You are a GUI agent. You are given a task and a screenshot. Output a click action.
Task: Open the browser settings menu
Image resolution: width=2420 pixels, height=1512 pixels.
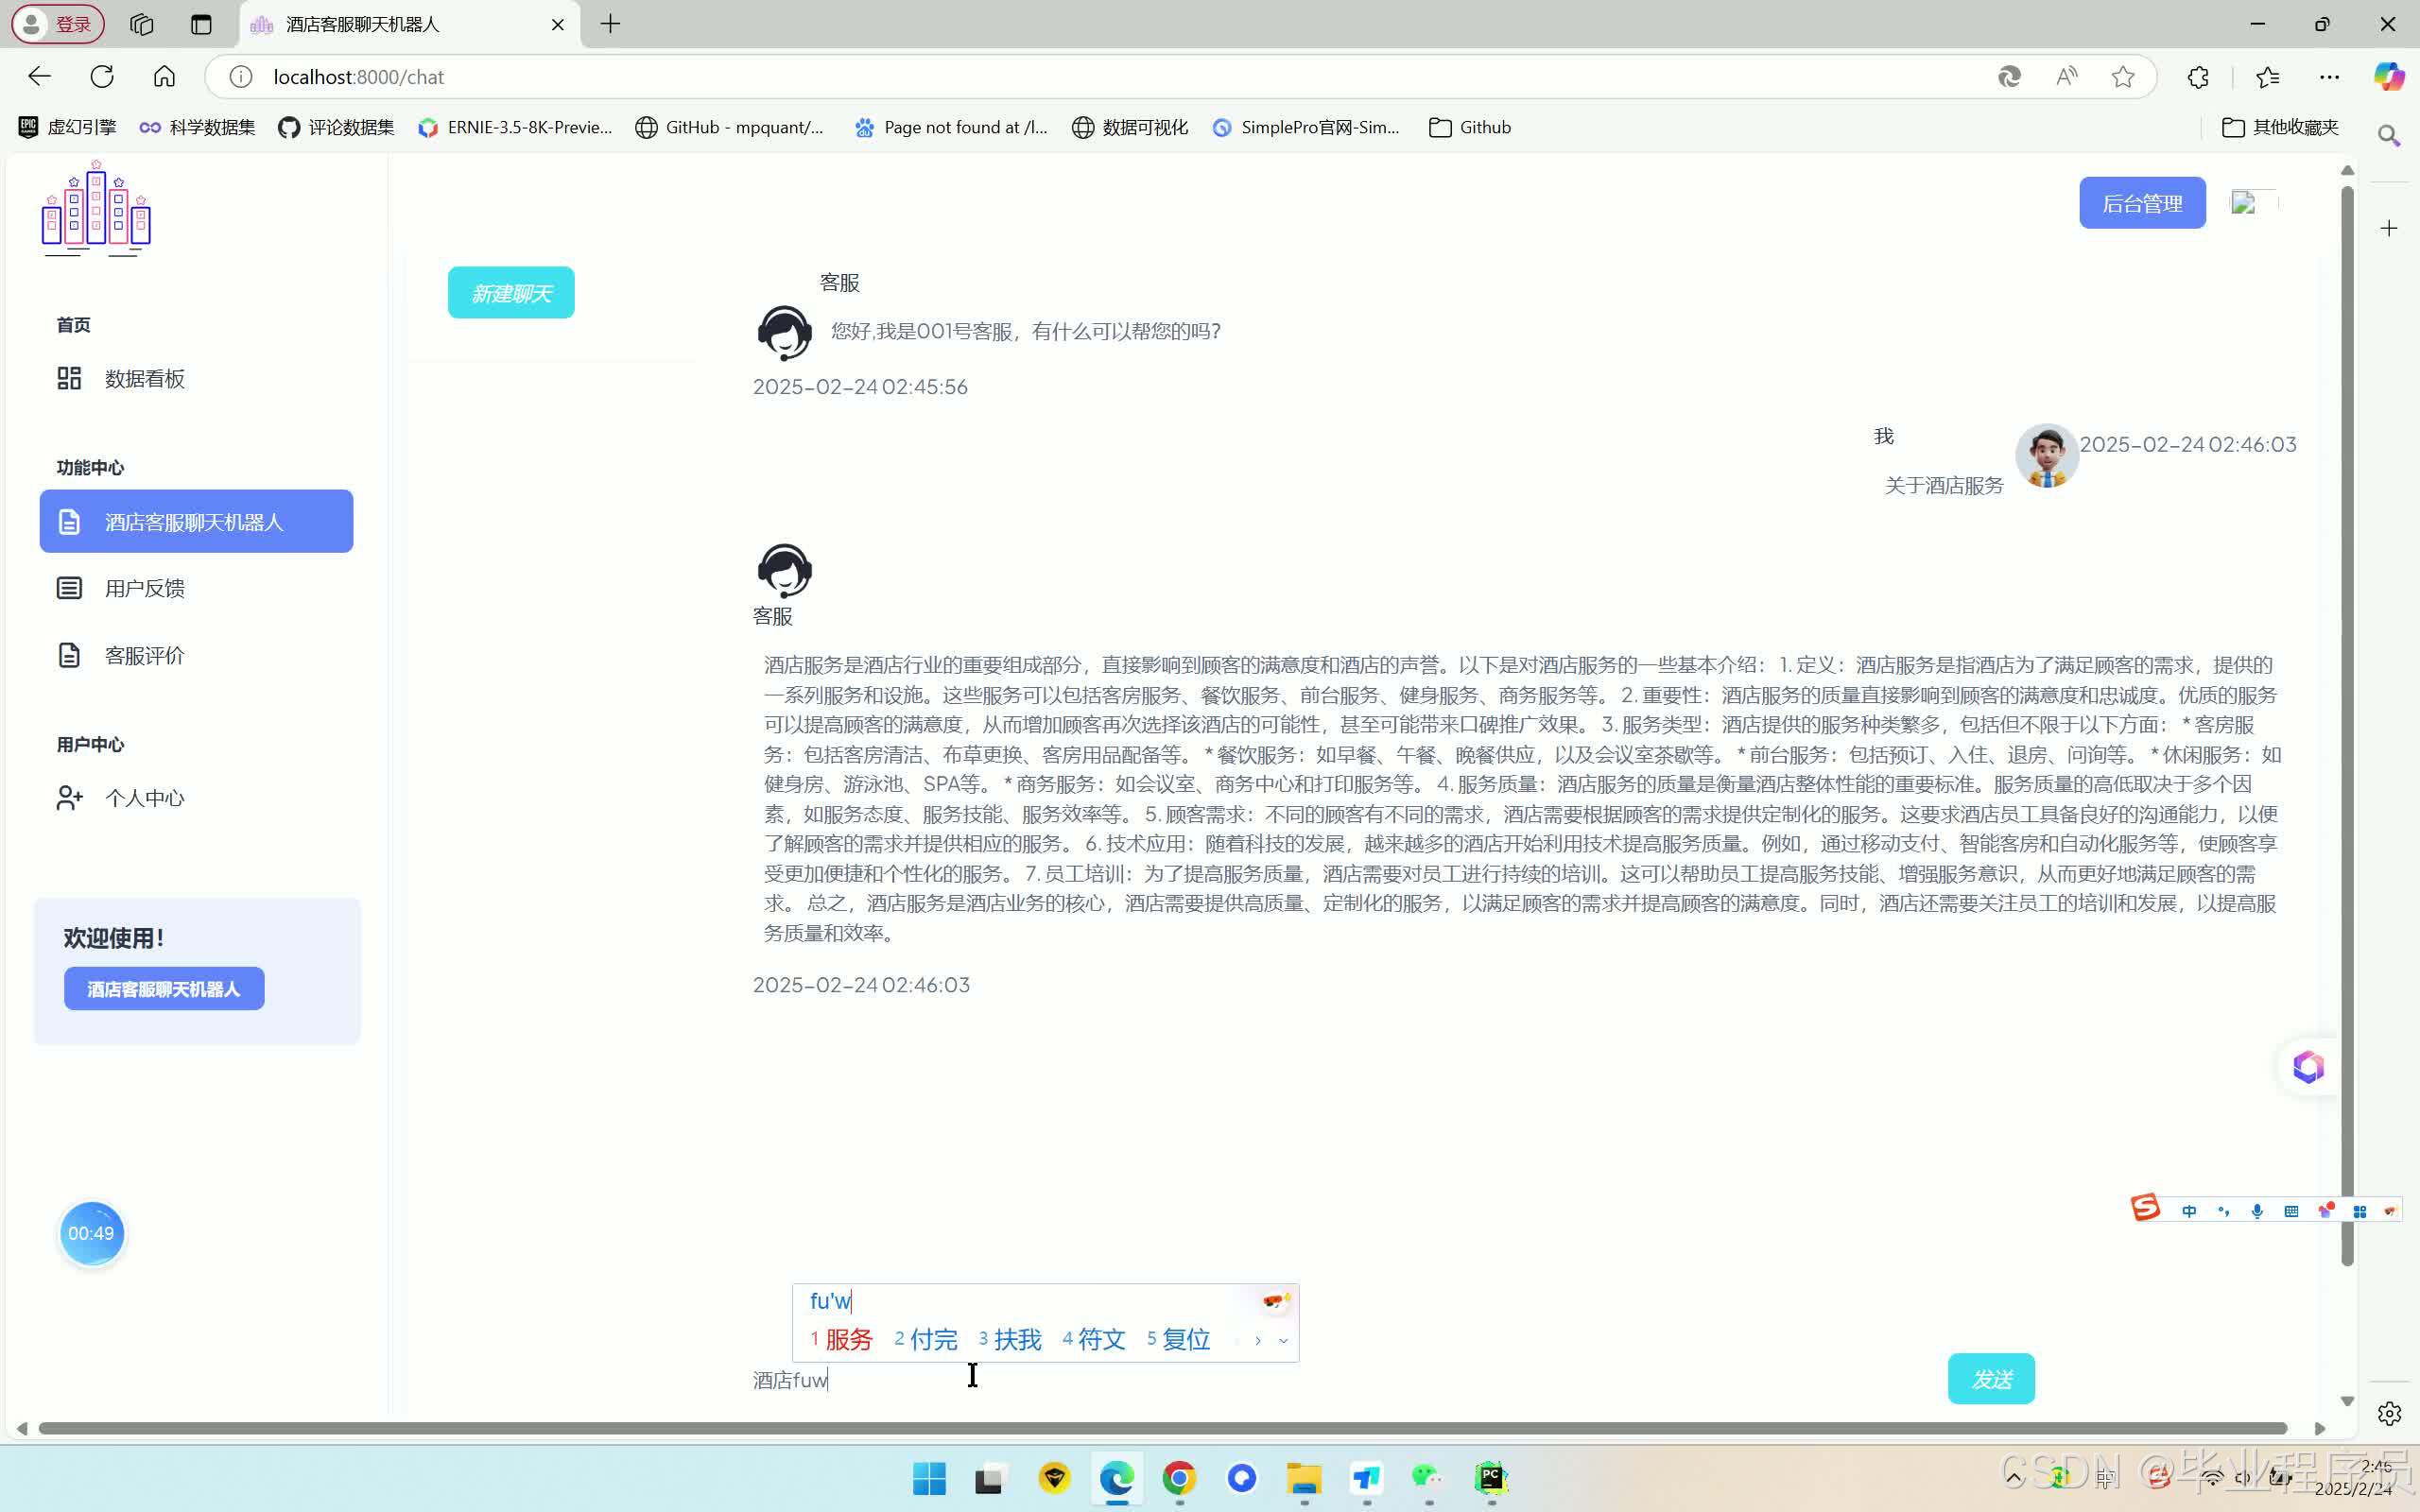(2331, 76)
